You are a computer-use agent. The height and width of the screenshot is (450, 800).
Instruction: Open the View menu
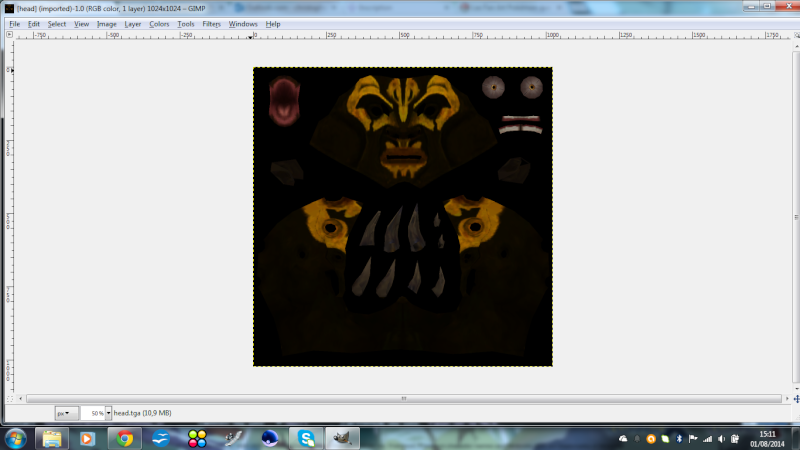pyautogui.click(x=81, y=24)
